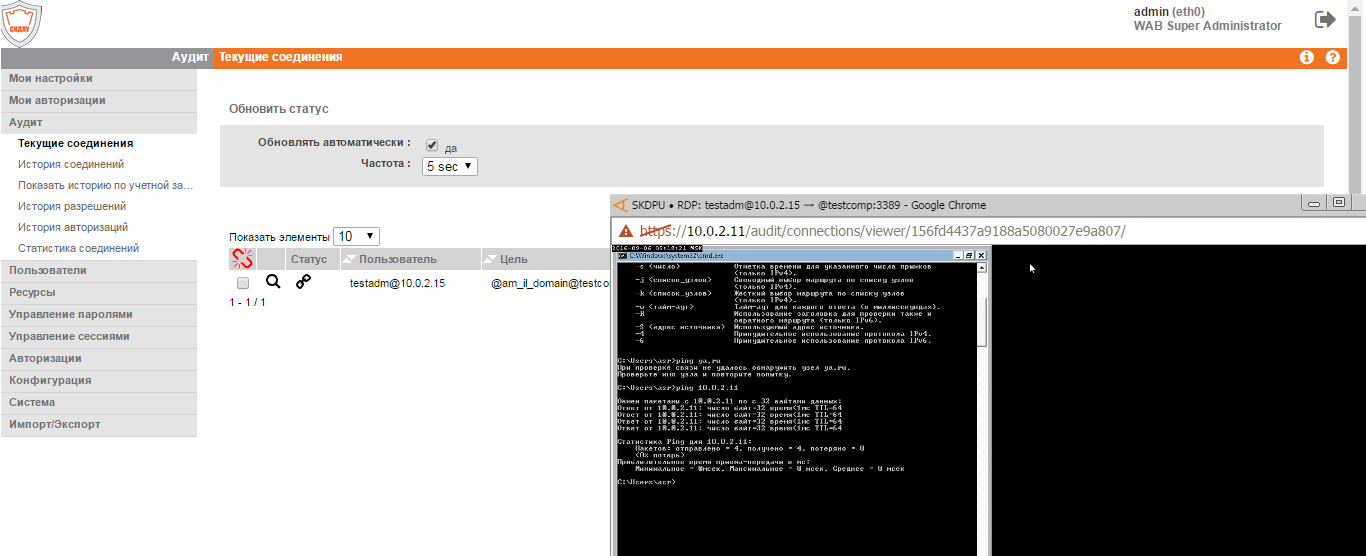Image resolution: width=1366 pixels, height=556 pixels.
Task: Click 'WAB Super Administrator' profile text
Action: coord(1207,26)
